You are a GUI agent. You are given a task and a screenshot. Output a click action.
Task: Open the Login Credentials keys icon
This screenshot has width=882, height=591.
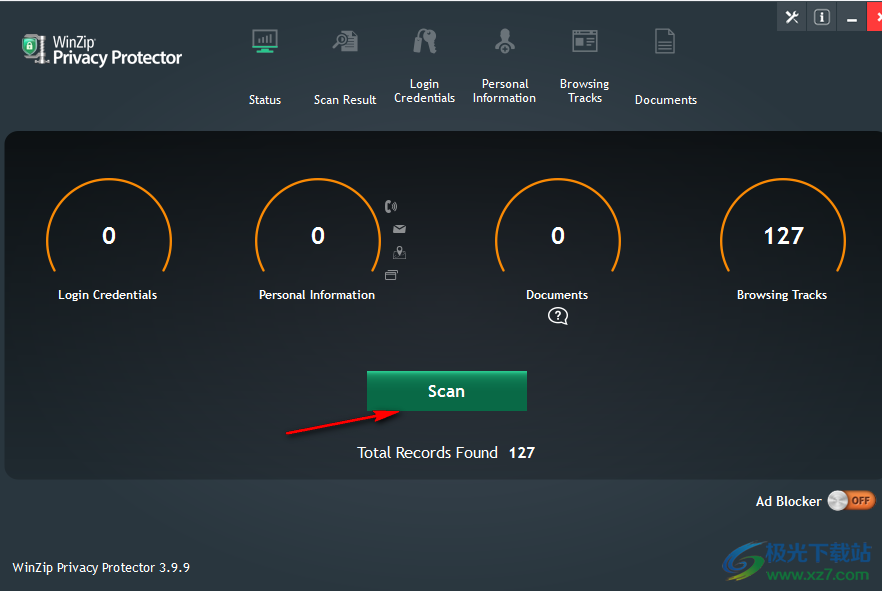[x=425, y=42]
